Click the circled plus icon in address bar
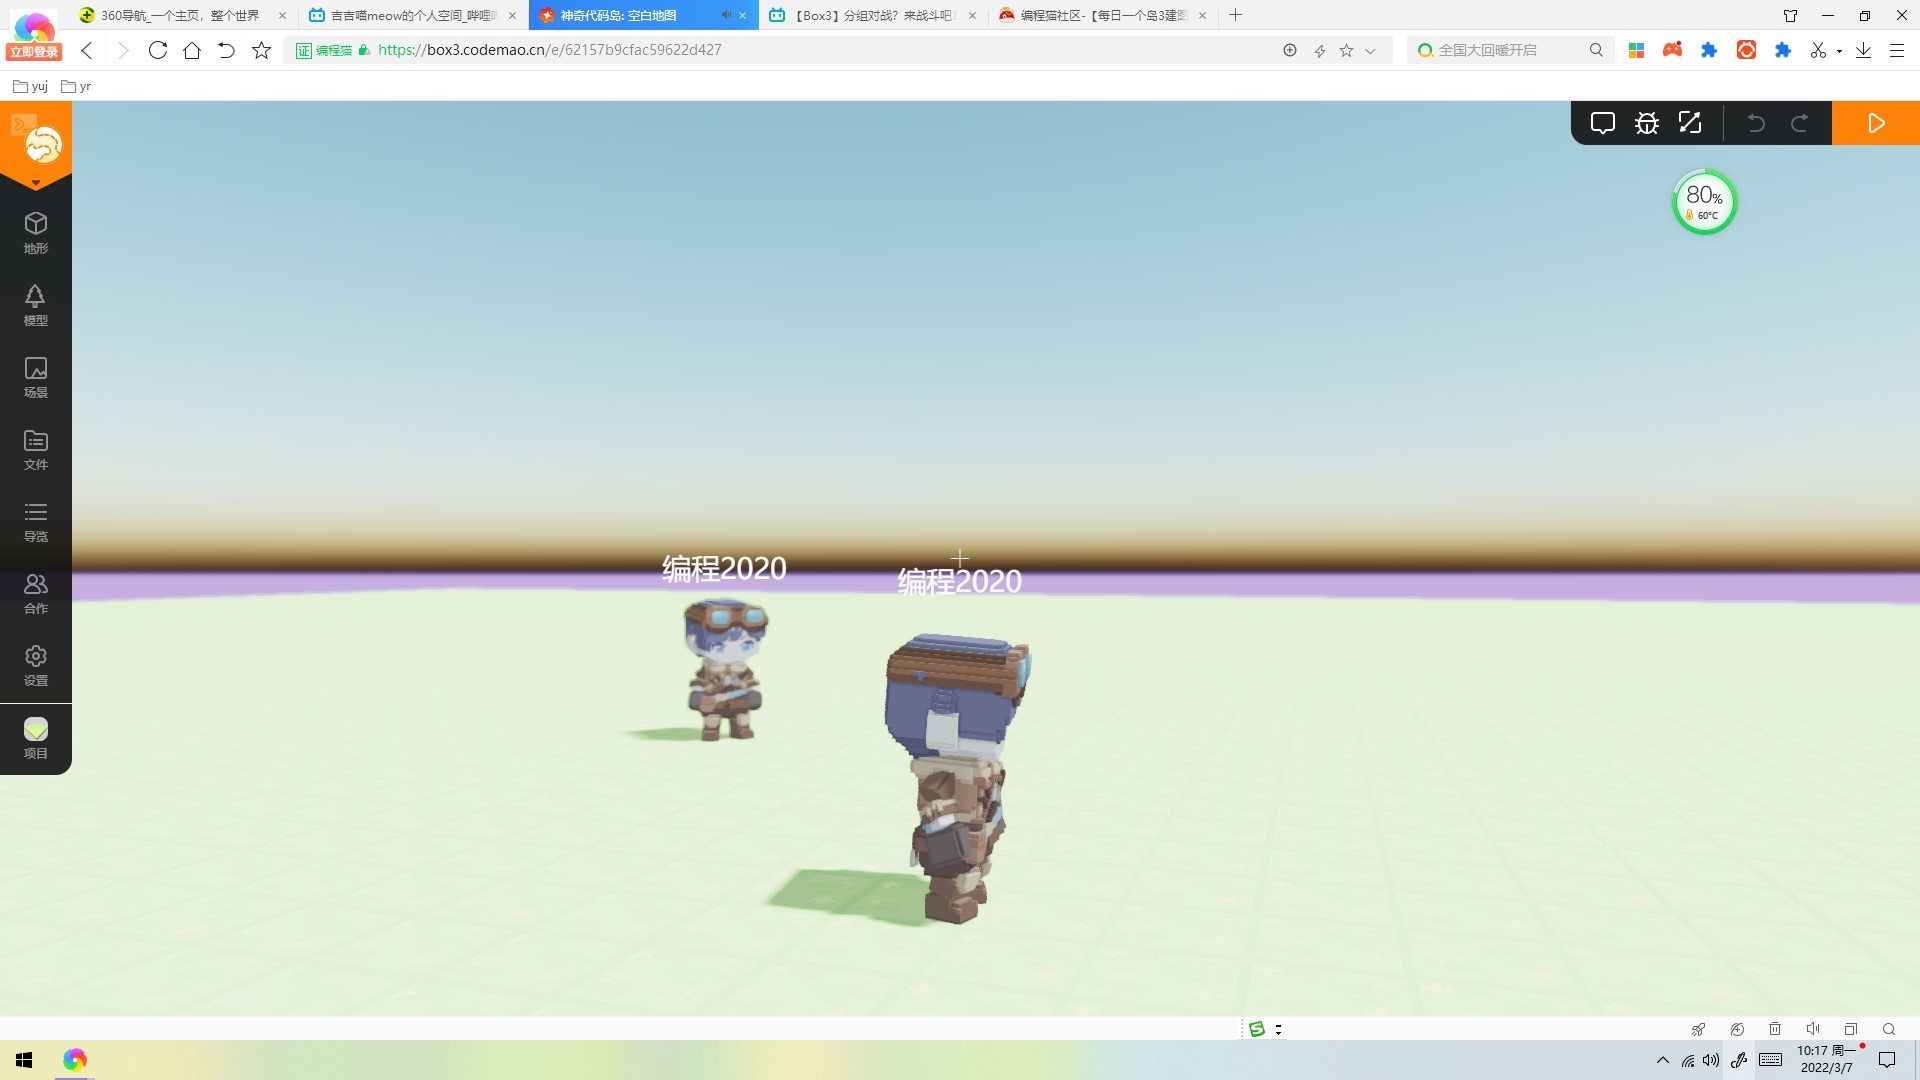The image size is (1920, 1080). [1290, 50]
